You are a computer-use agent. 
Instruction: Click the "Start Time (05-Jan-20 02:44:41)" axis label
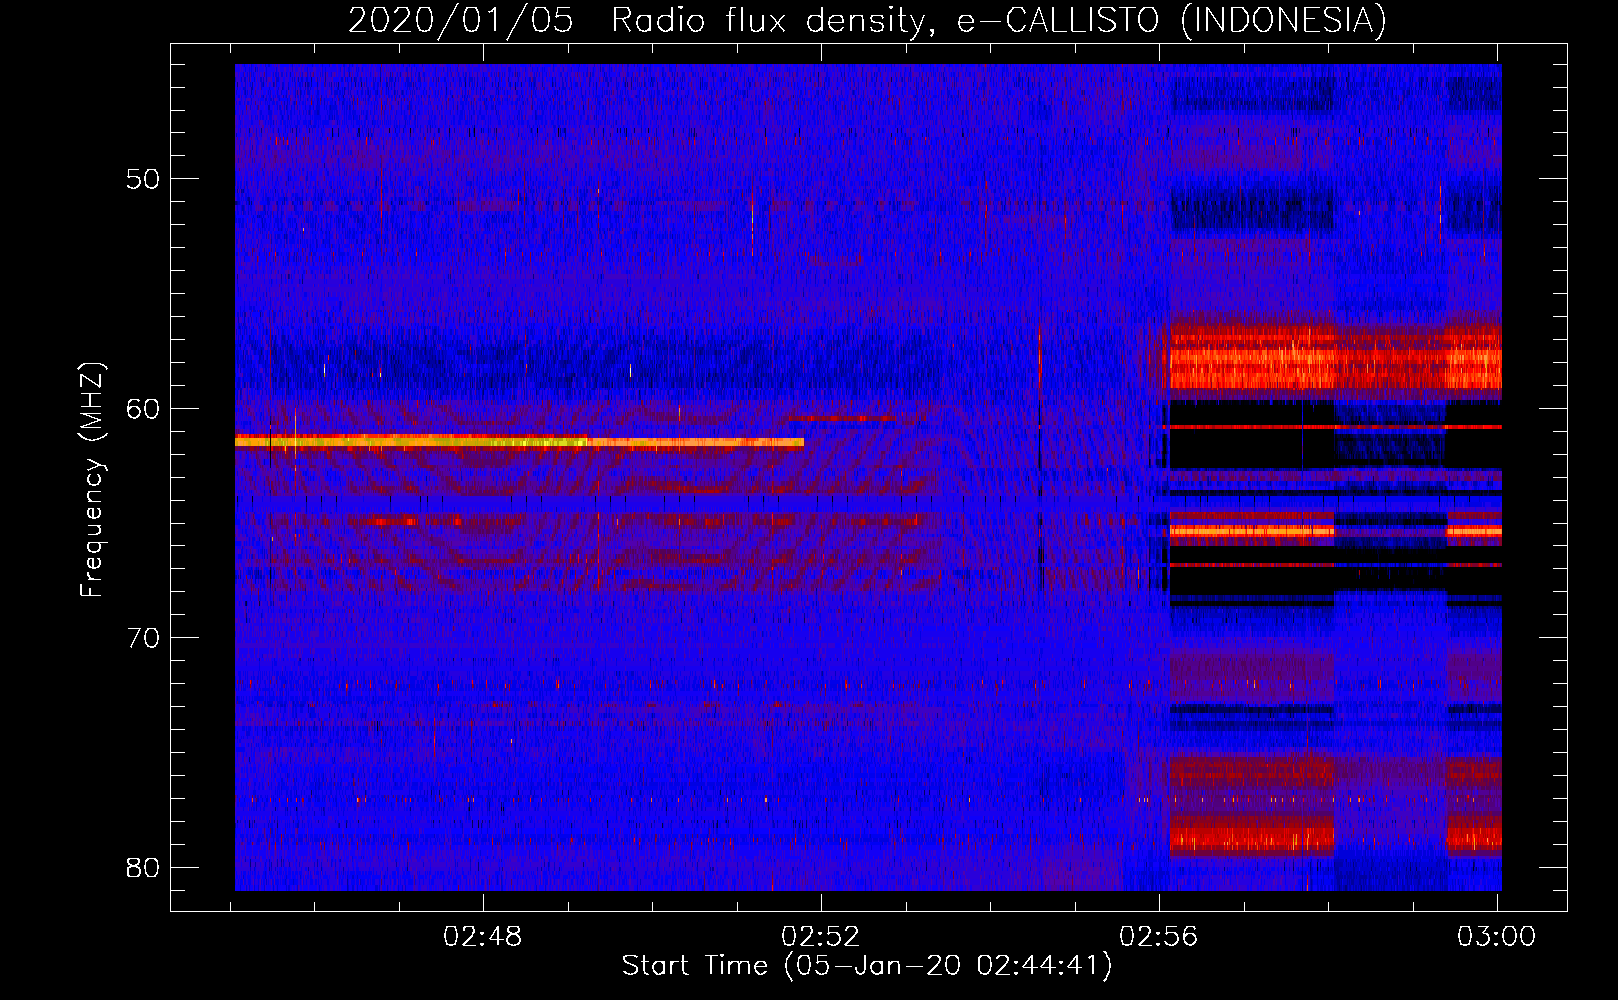tap(867, 966)
